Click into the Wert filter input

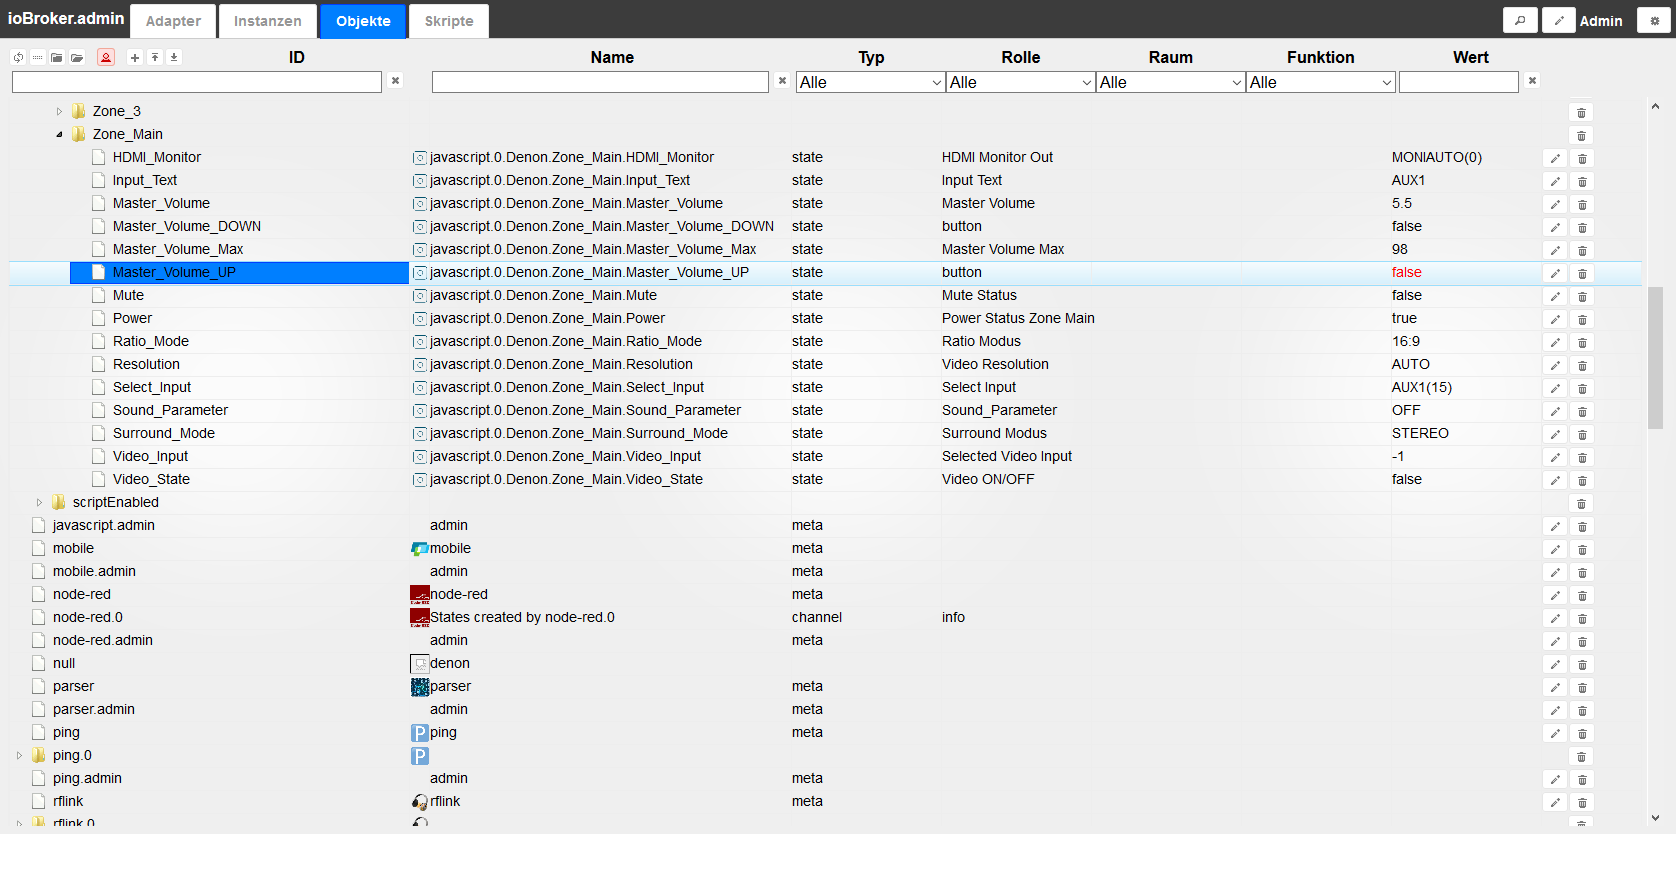[x=1459, y=82]
